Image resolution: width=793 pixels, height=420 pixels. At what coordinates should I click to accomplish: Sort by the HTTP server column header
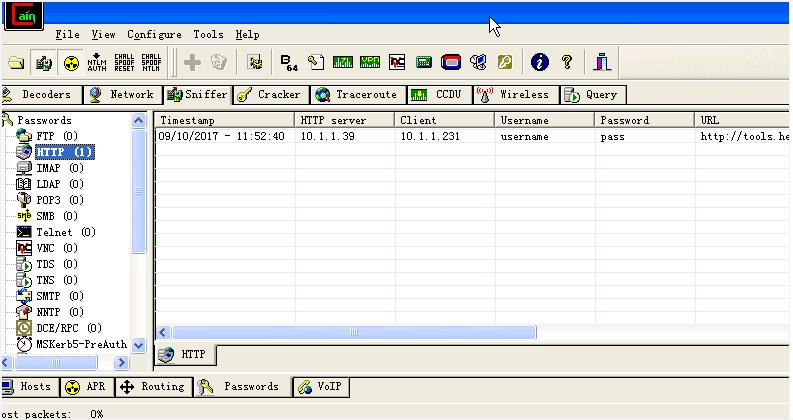(344, 120)
